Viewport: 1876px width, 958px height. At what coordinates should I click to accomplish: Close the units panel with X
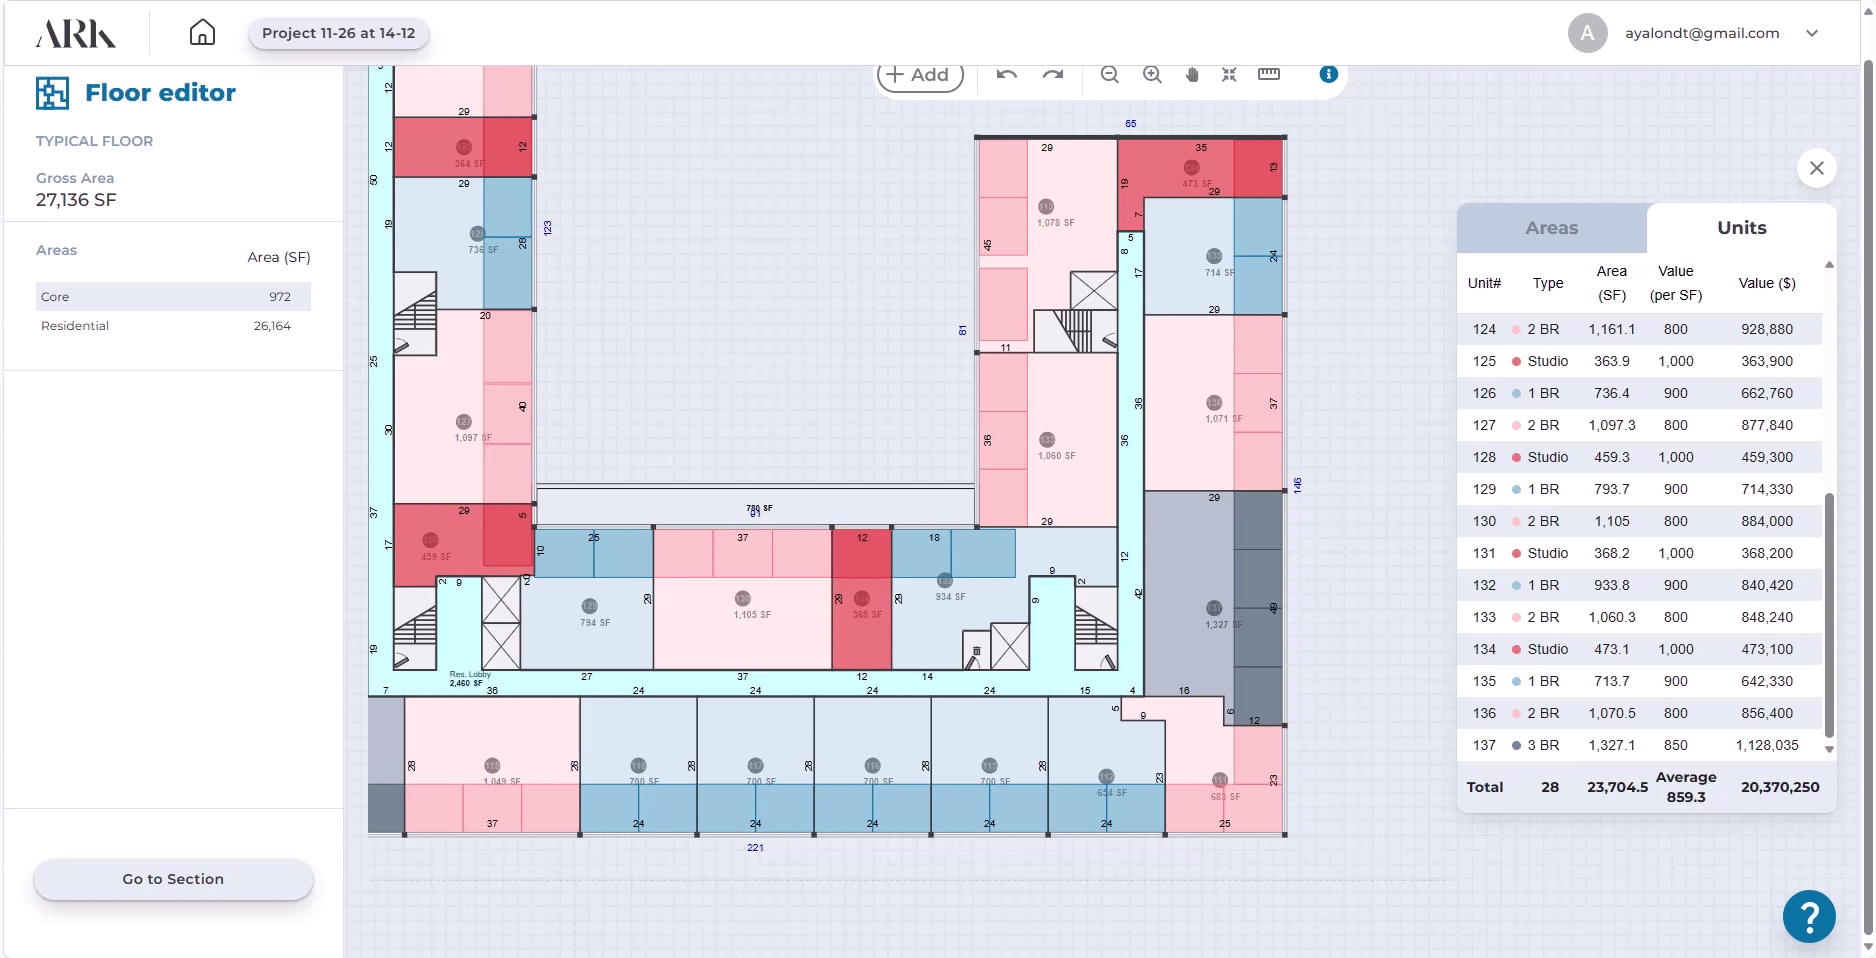[1817, 168]
